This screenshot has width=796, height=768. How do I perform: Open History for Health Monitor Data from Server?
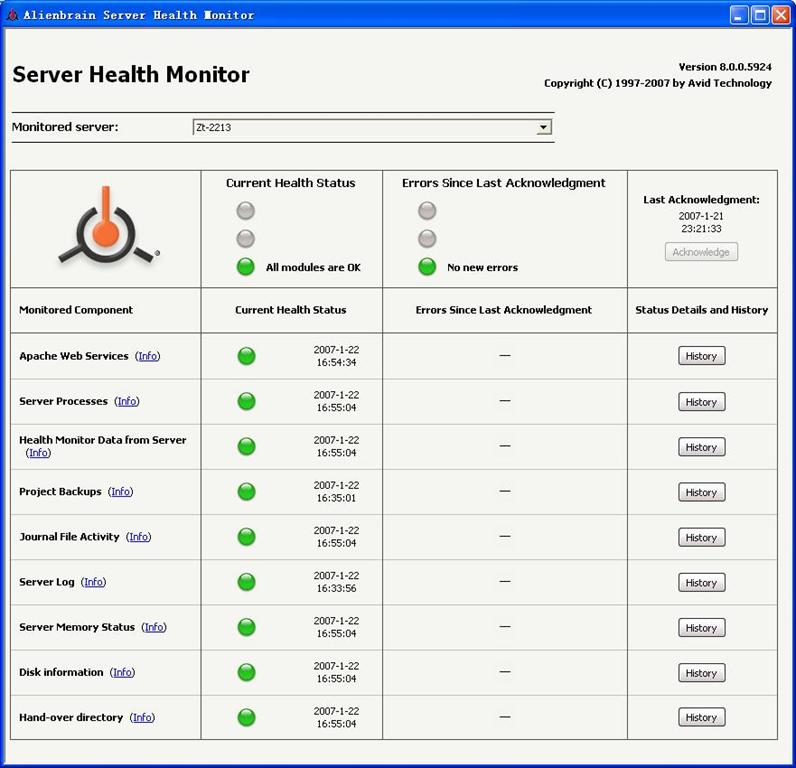click(702, 447)
